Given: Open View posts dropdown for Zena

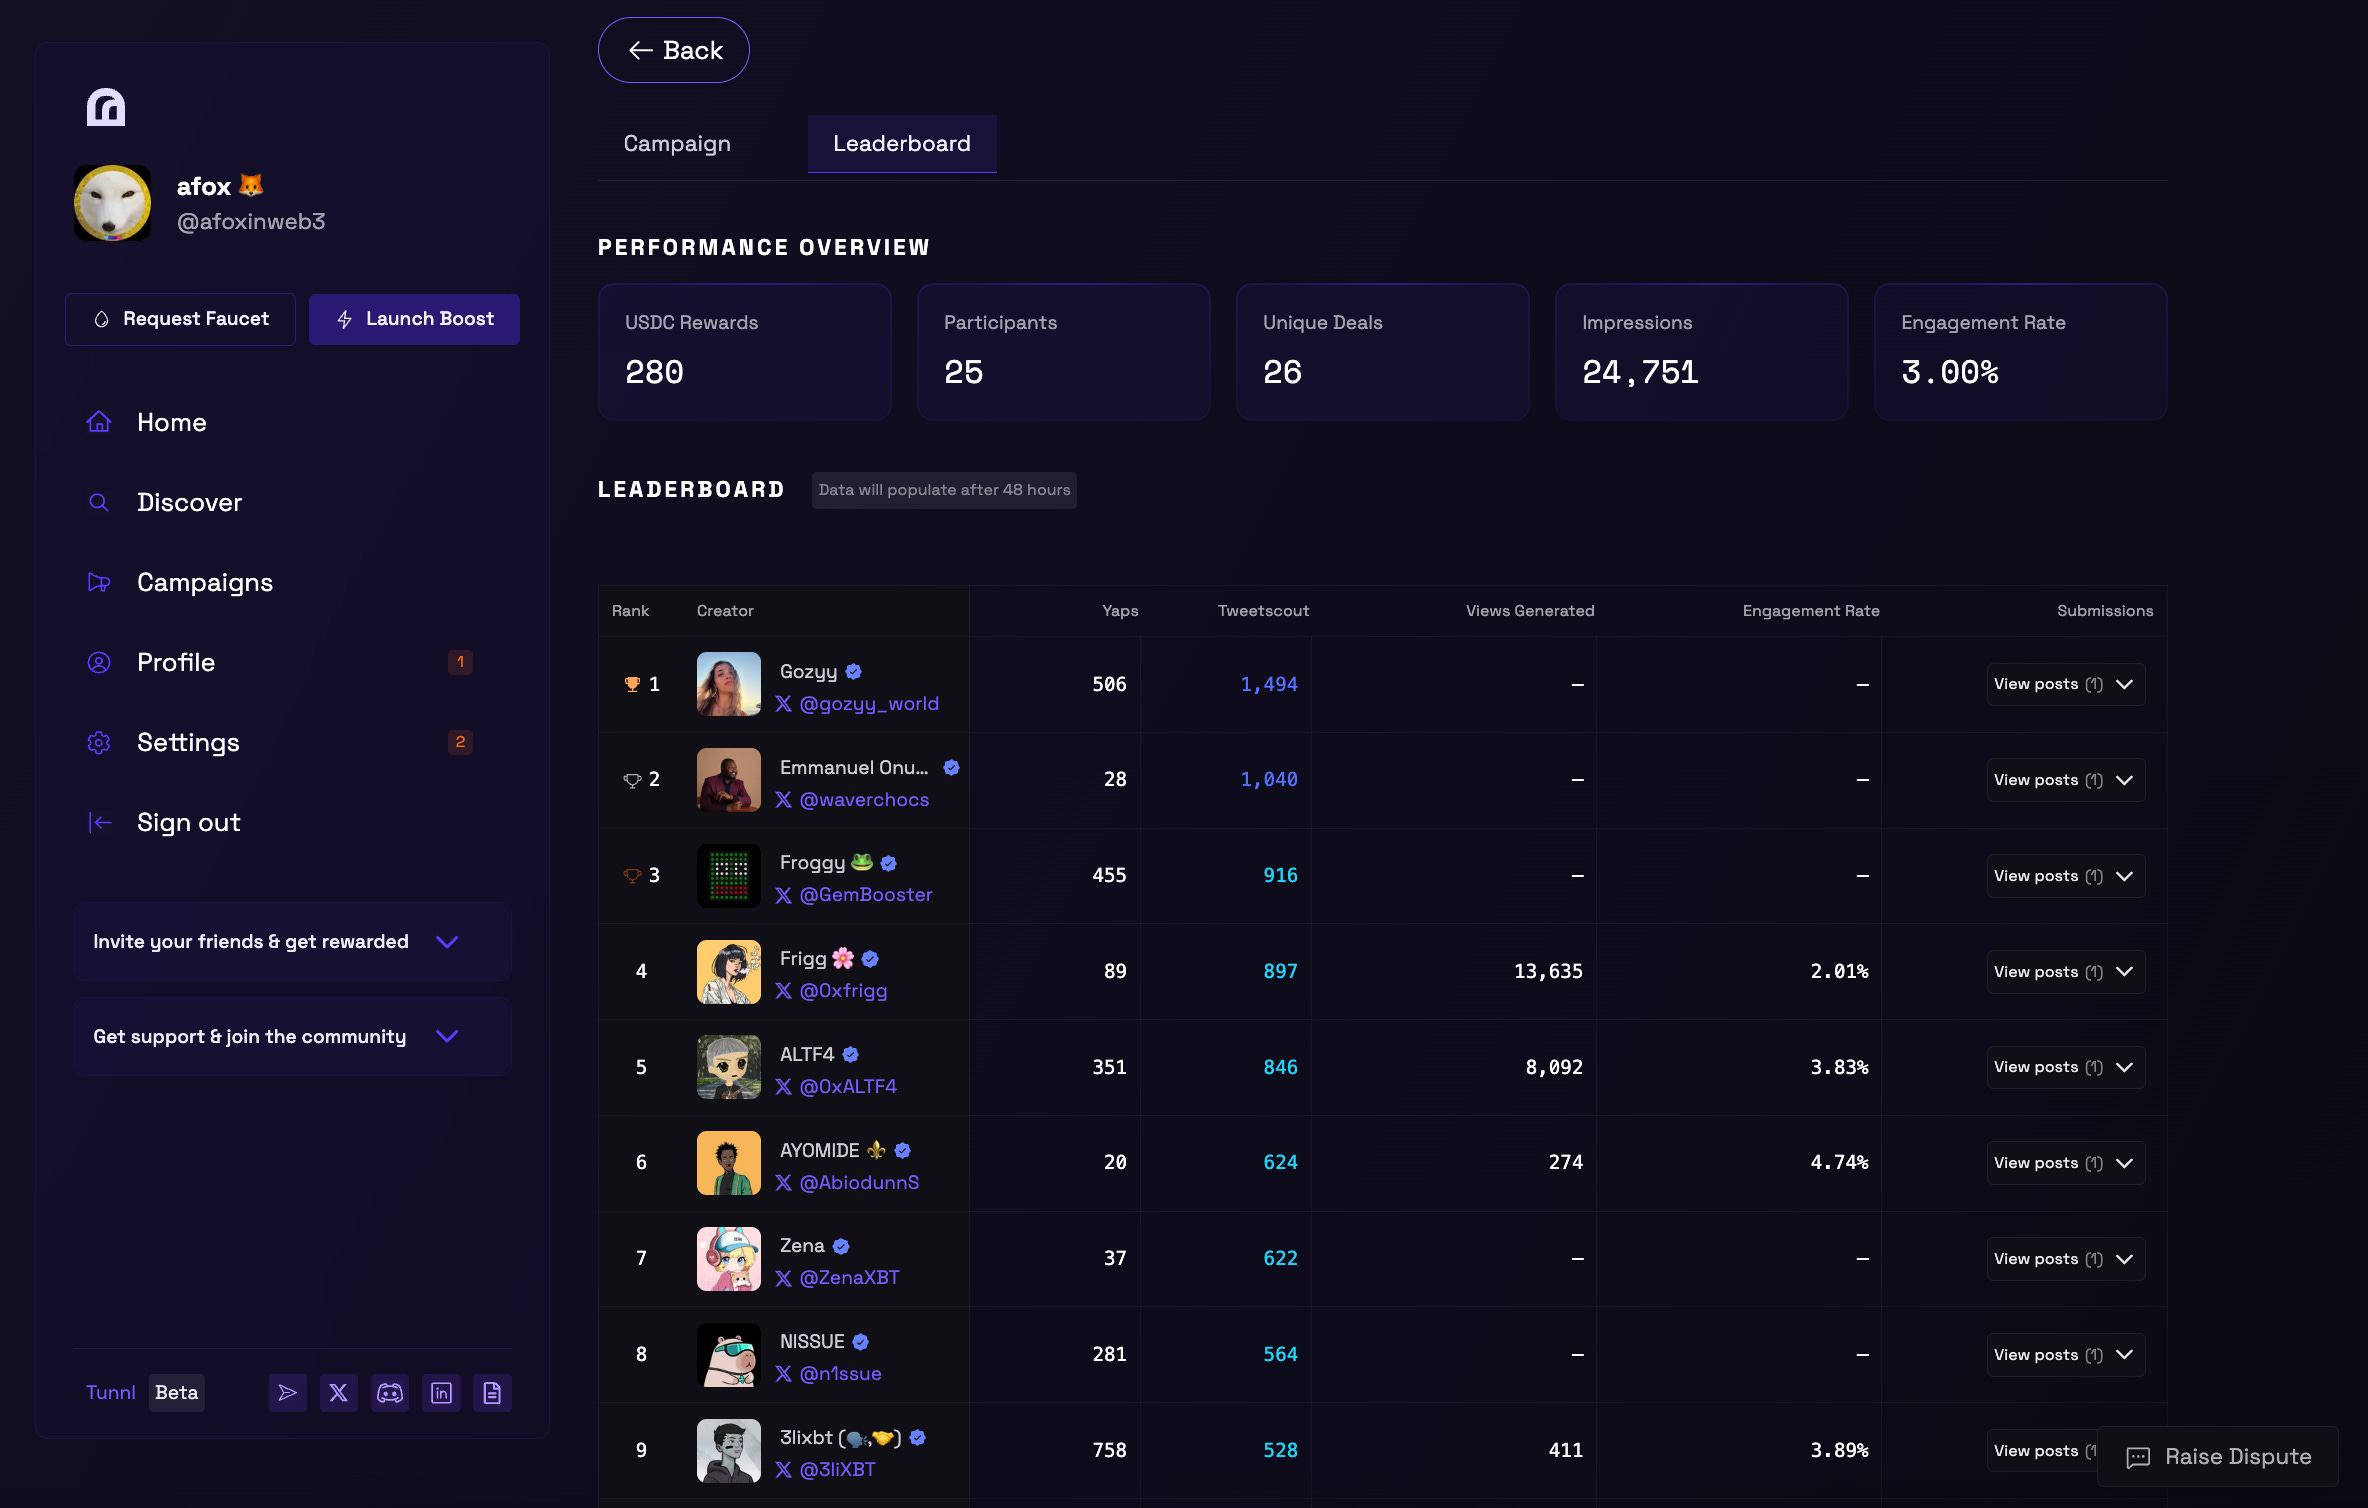Looking at the screenshot, I should 2064,1258.
